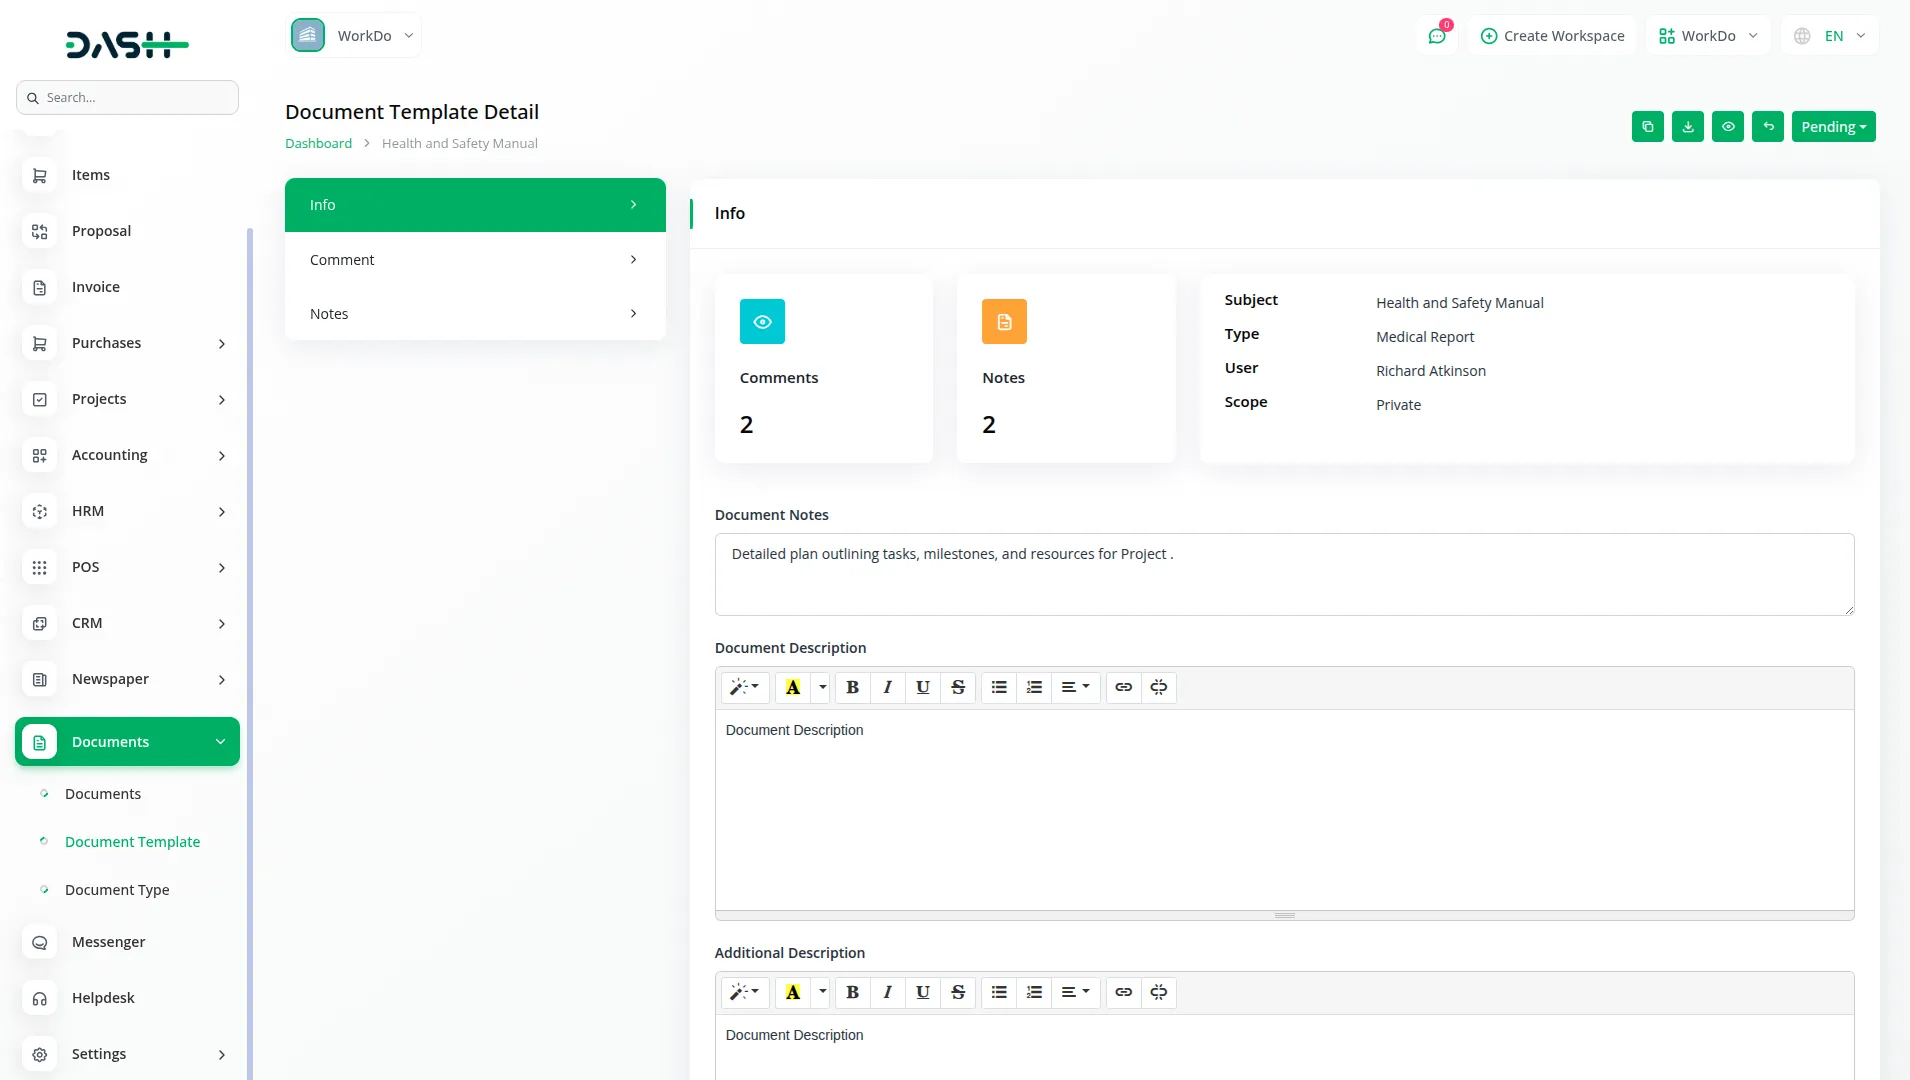The height and width of the screenshot is (1080, 1910).
Task: Switch to the Comment section
Action: (x=473, y=259)
